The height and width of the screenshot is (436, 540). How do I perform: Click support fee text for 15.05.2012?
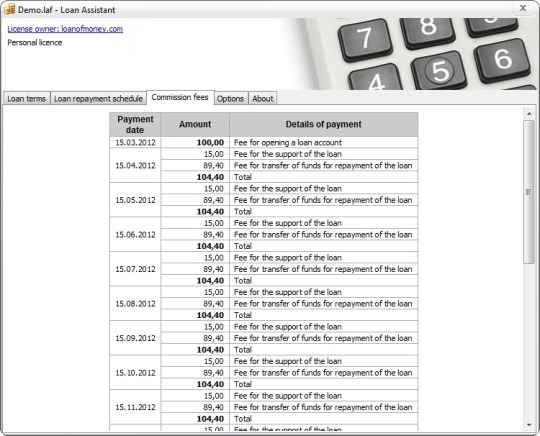pos(288,189)
